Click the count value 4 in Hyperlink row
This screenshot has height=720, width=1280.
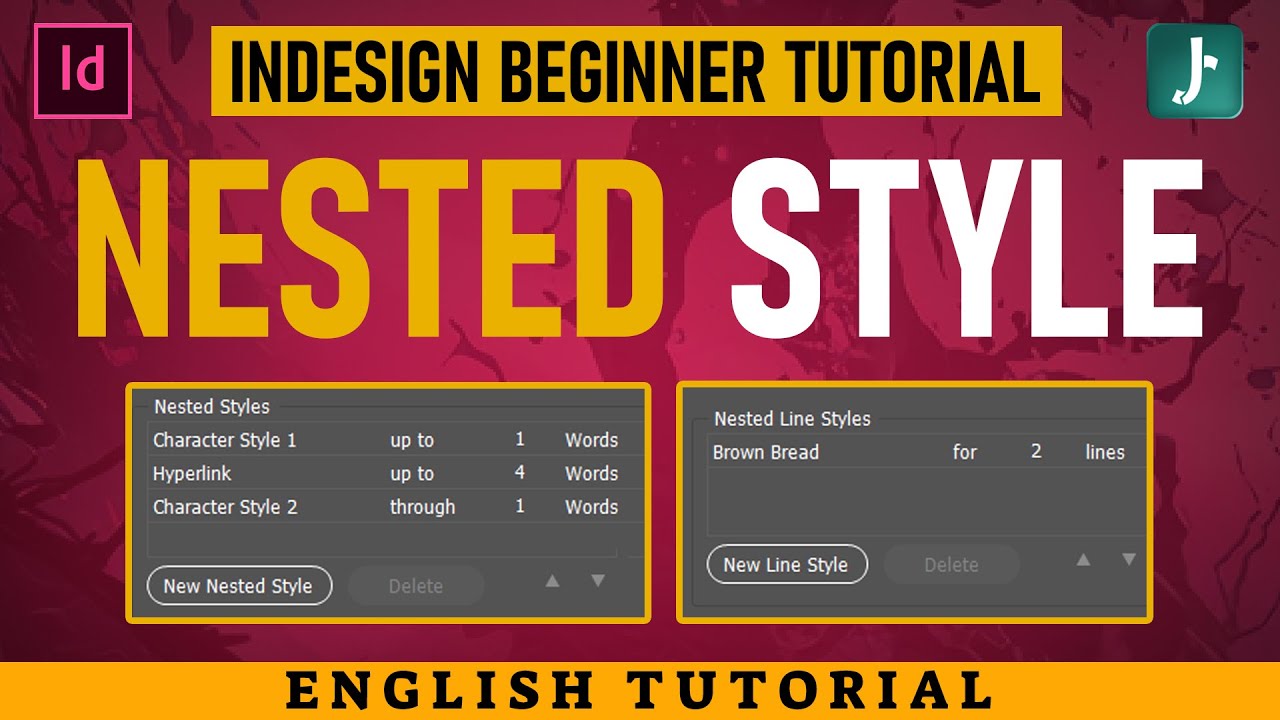(x=520, y=473)
